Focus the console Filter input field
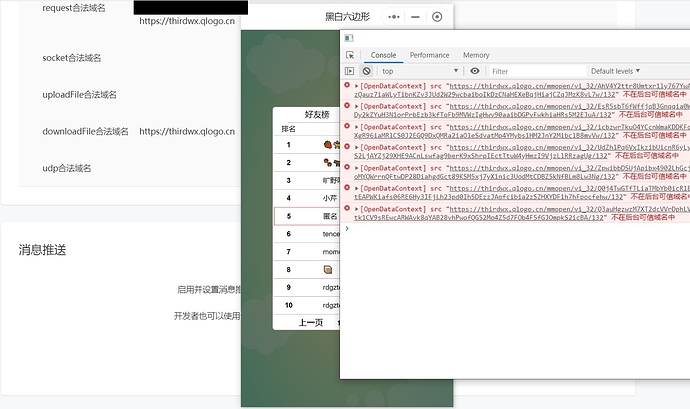This screenshot has width=690, height=409. [x=537, y=71]
